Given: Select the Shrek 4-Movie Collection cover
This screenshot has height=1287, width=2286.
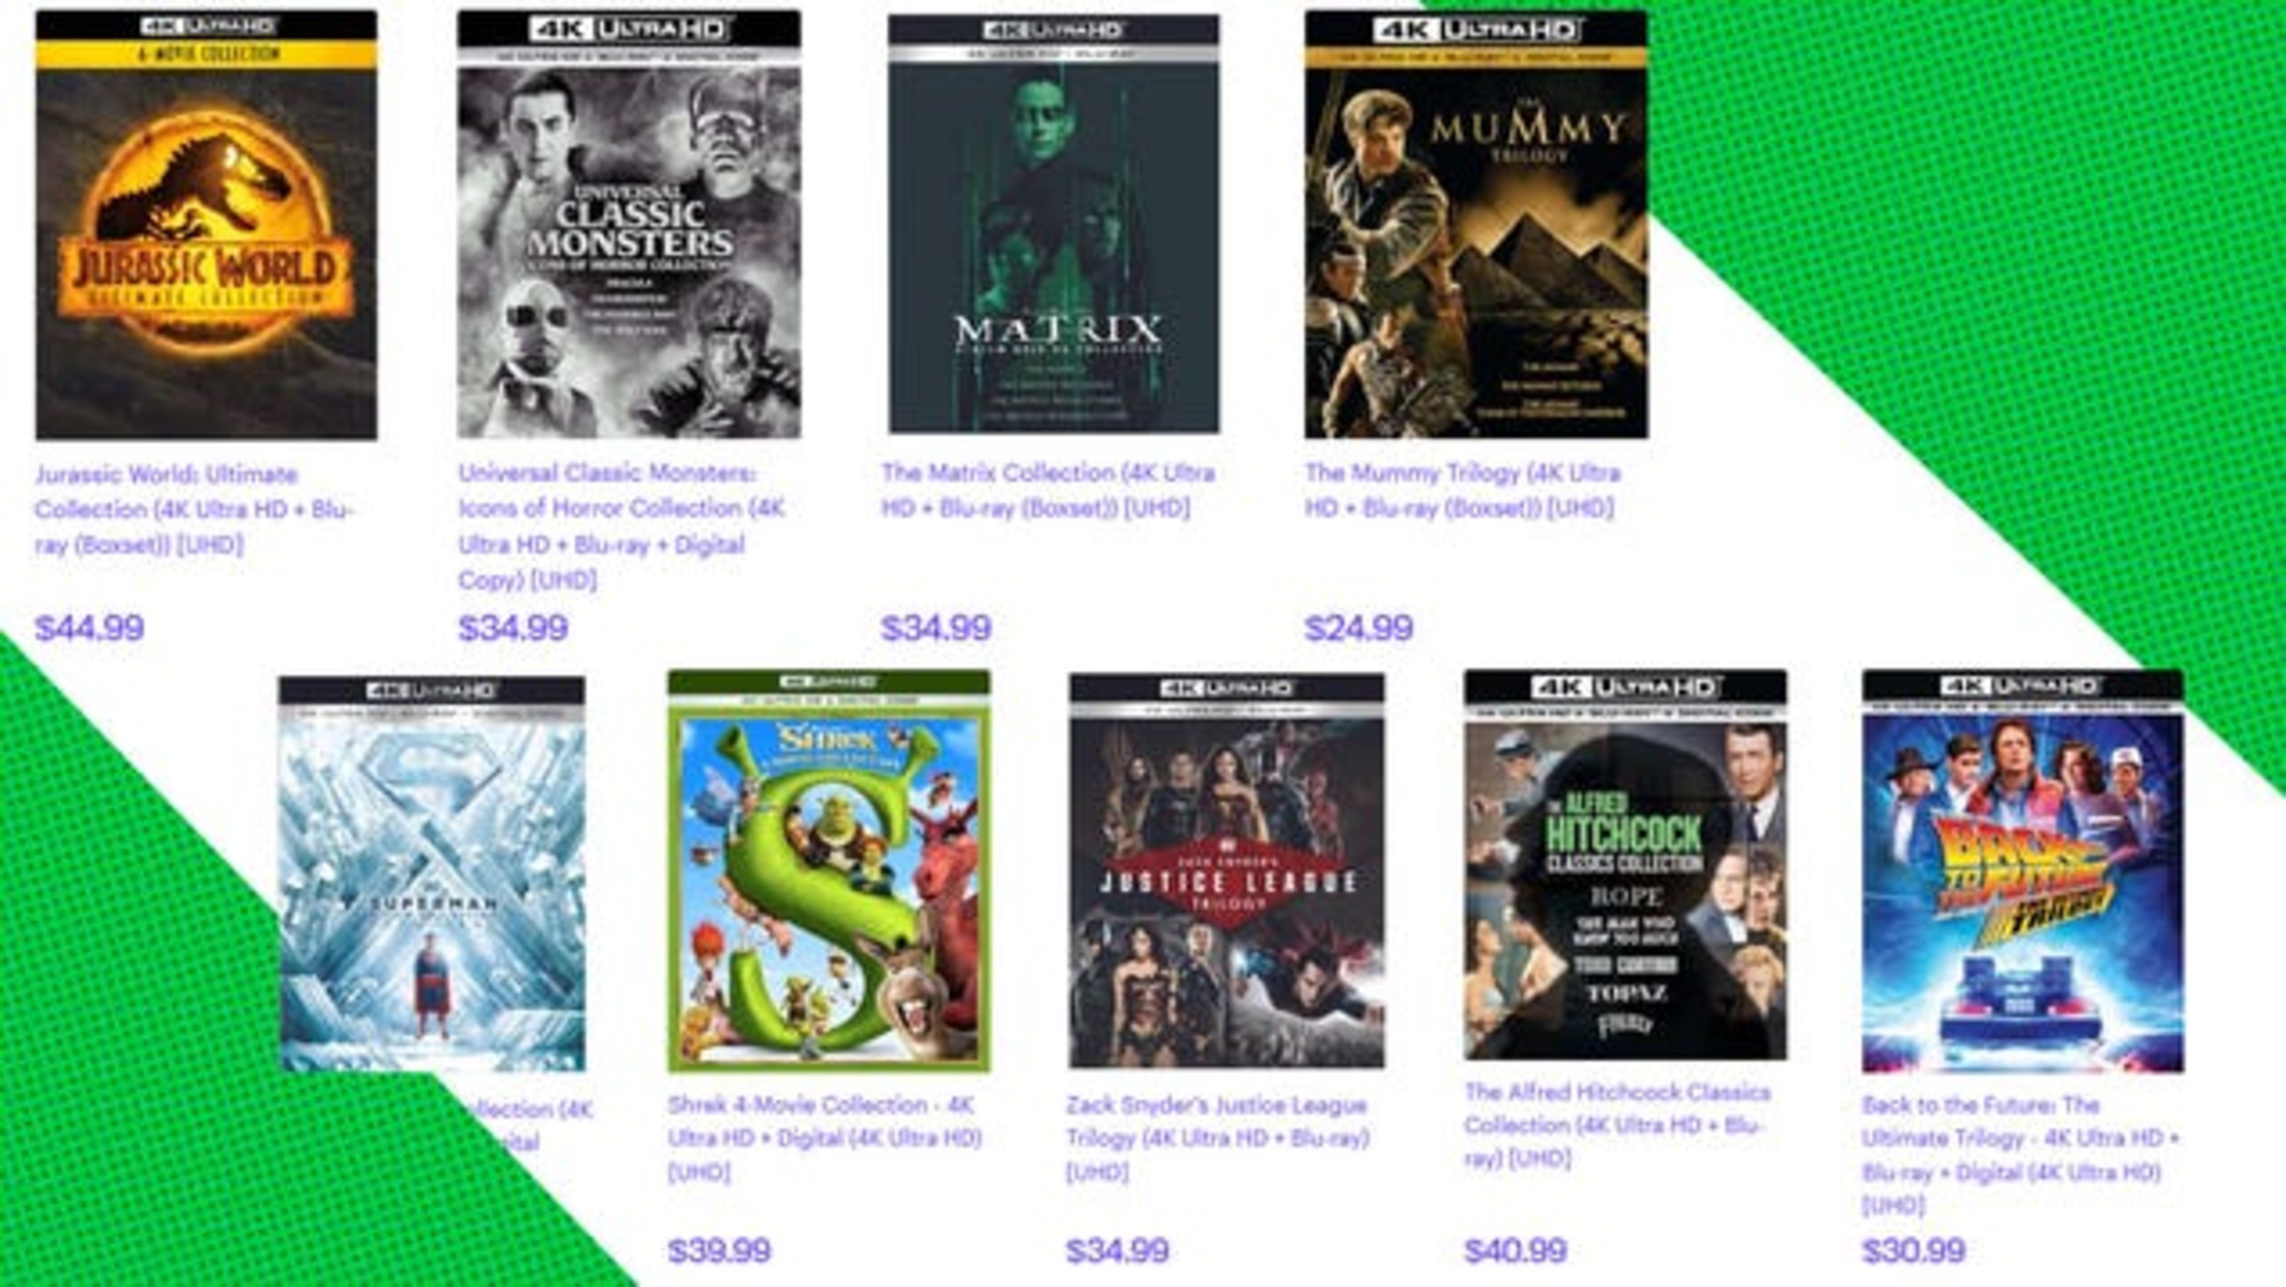Looking at the screenshot, I should pyautogui.click(x=829, y=871).
